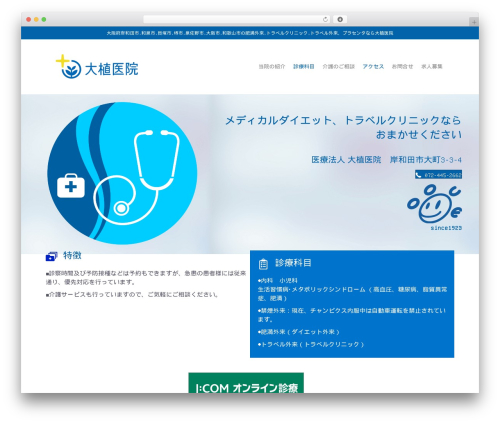Click the stethoscope circle illustration

tap(122, 173)
